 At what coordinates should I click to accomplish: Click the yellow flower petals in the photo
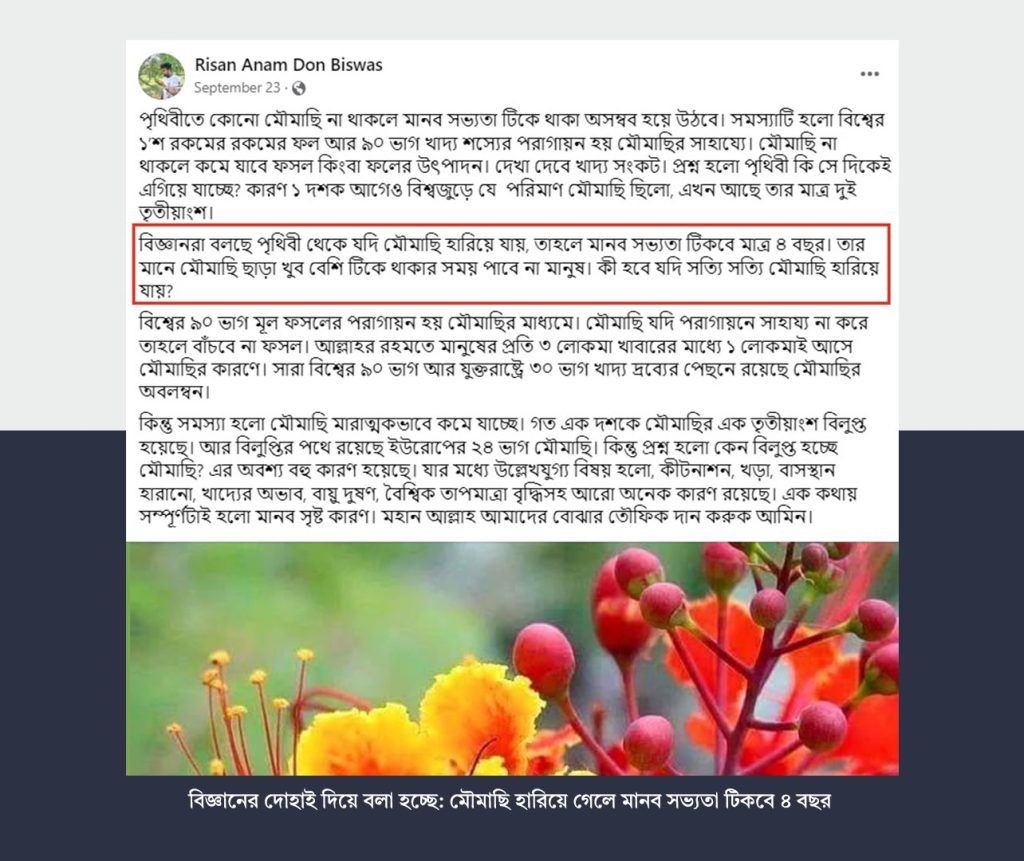(x=418, y=725)
